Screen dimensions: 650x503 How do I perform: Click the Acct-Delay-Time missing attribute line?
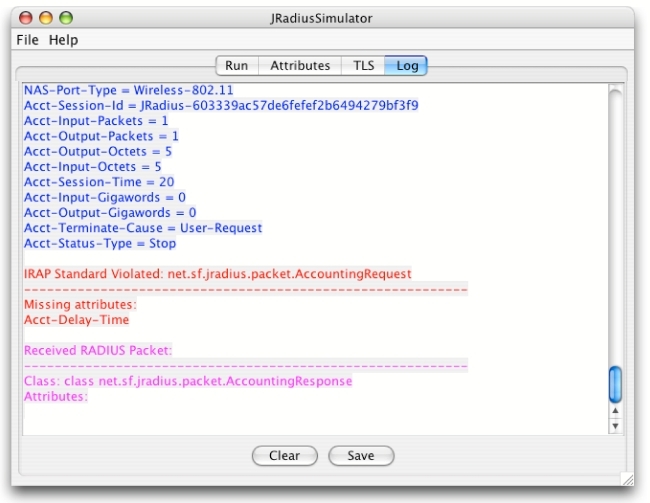coord(76,320)
